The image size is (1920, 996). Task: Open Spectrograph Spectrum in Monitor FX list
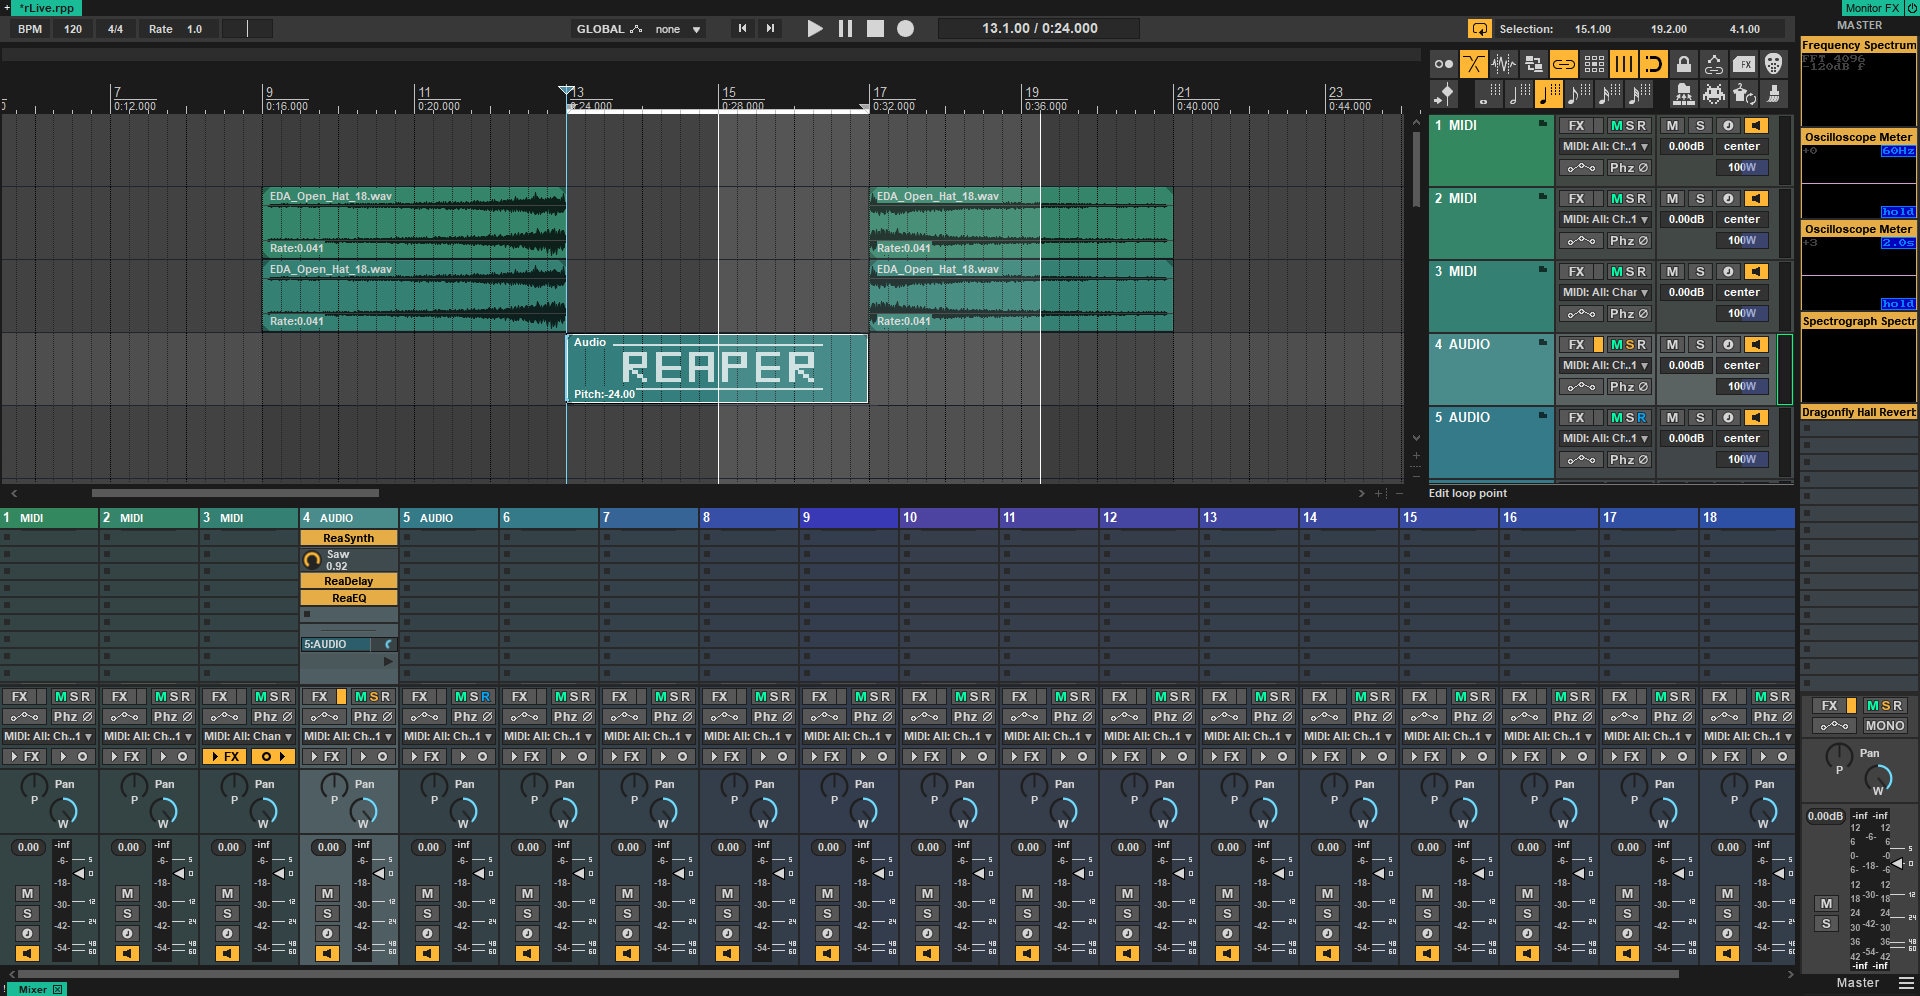(x=1859, y=321)
